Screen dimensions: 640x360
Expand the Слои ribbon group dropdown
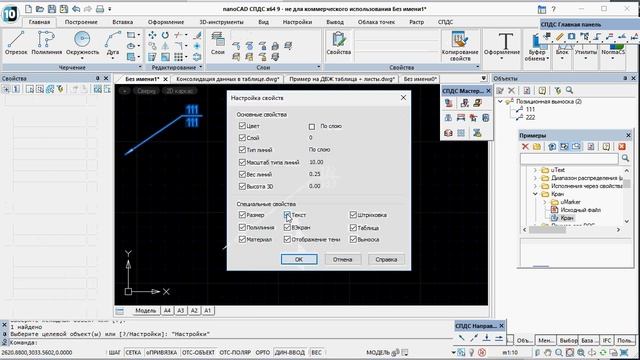(318, 67)
